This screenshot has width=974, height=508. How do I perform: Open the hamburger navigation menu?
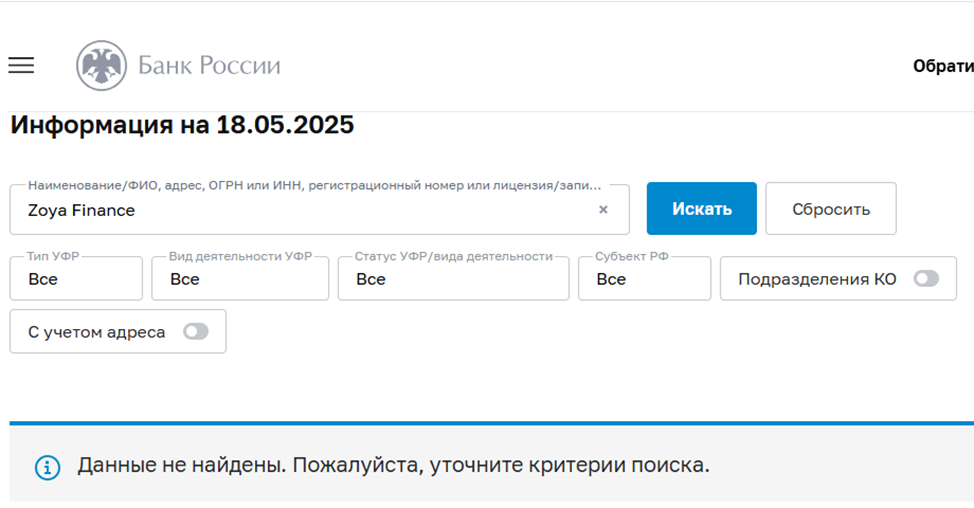[21, 66]
